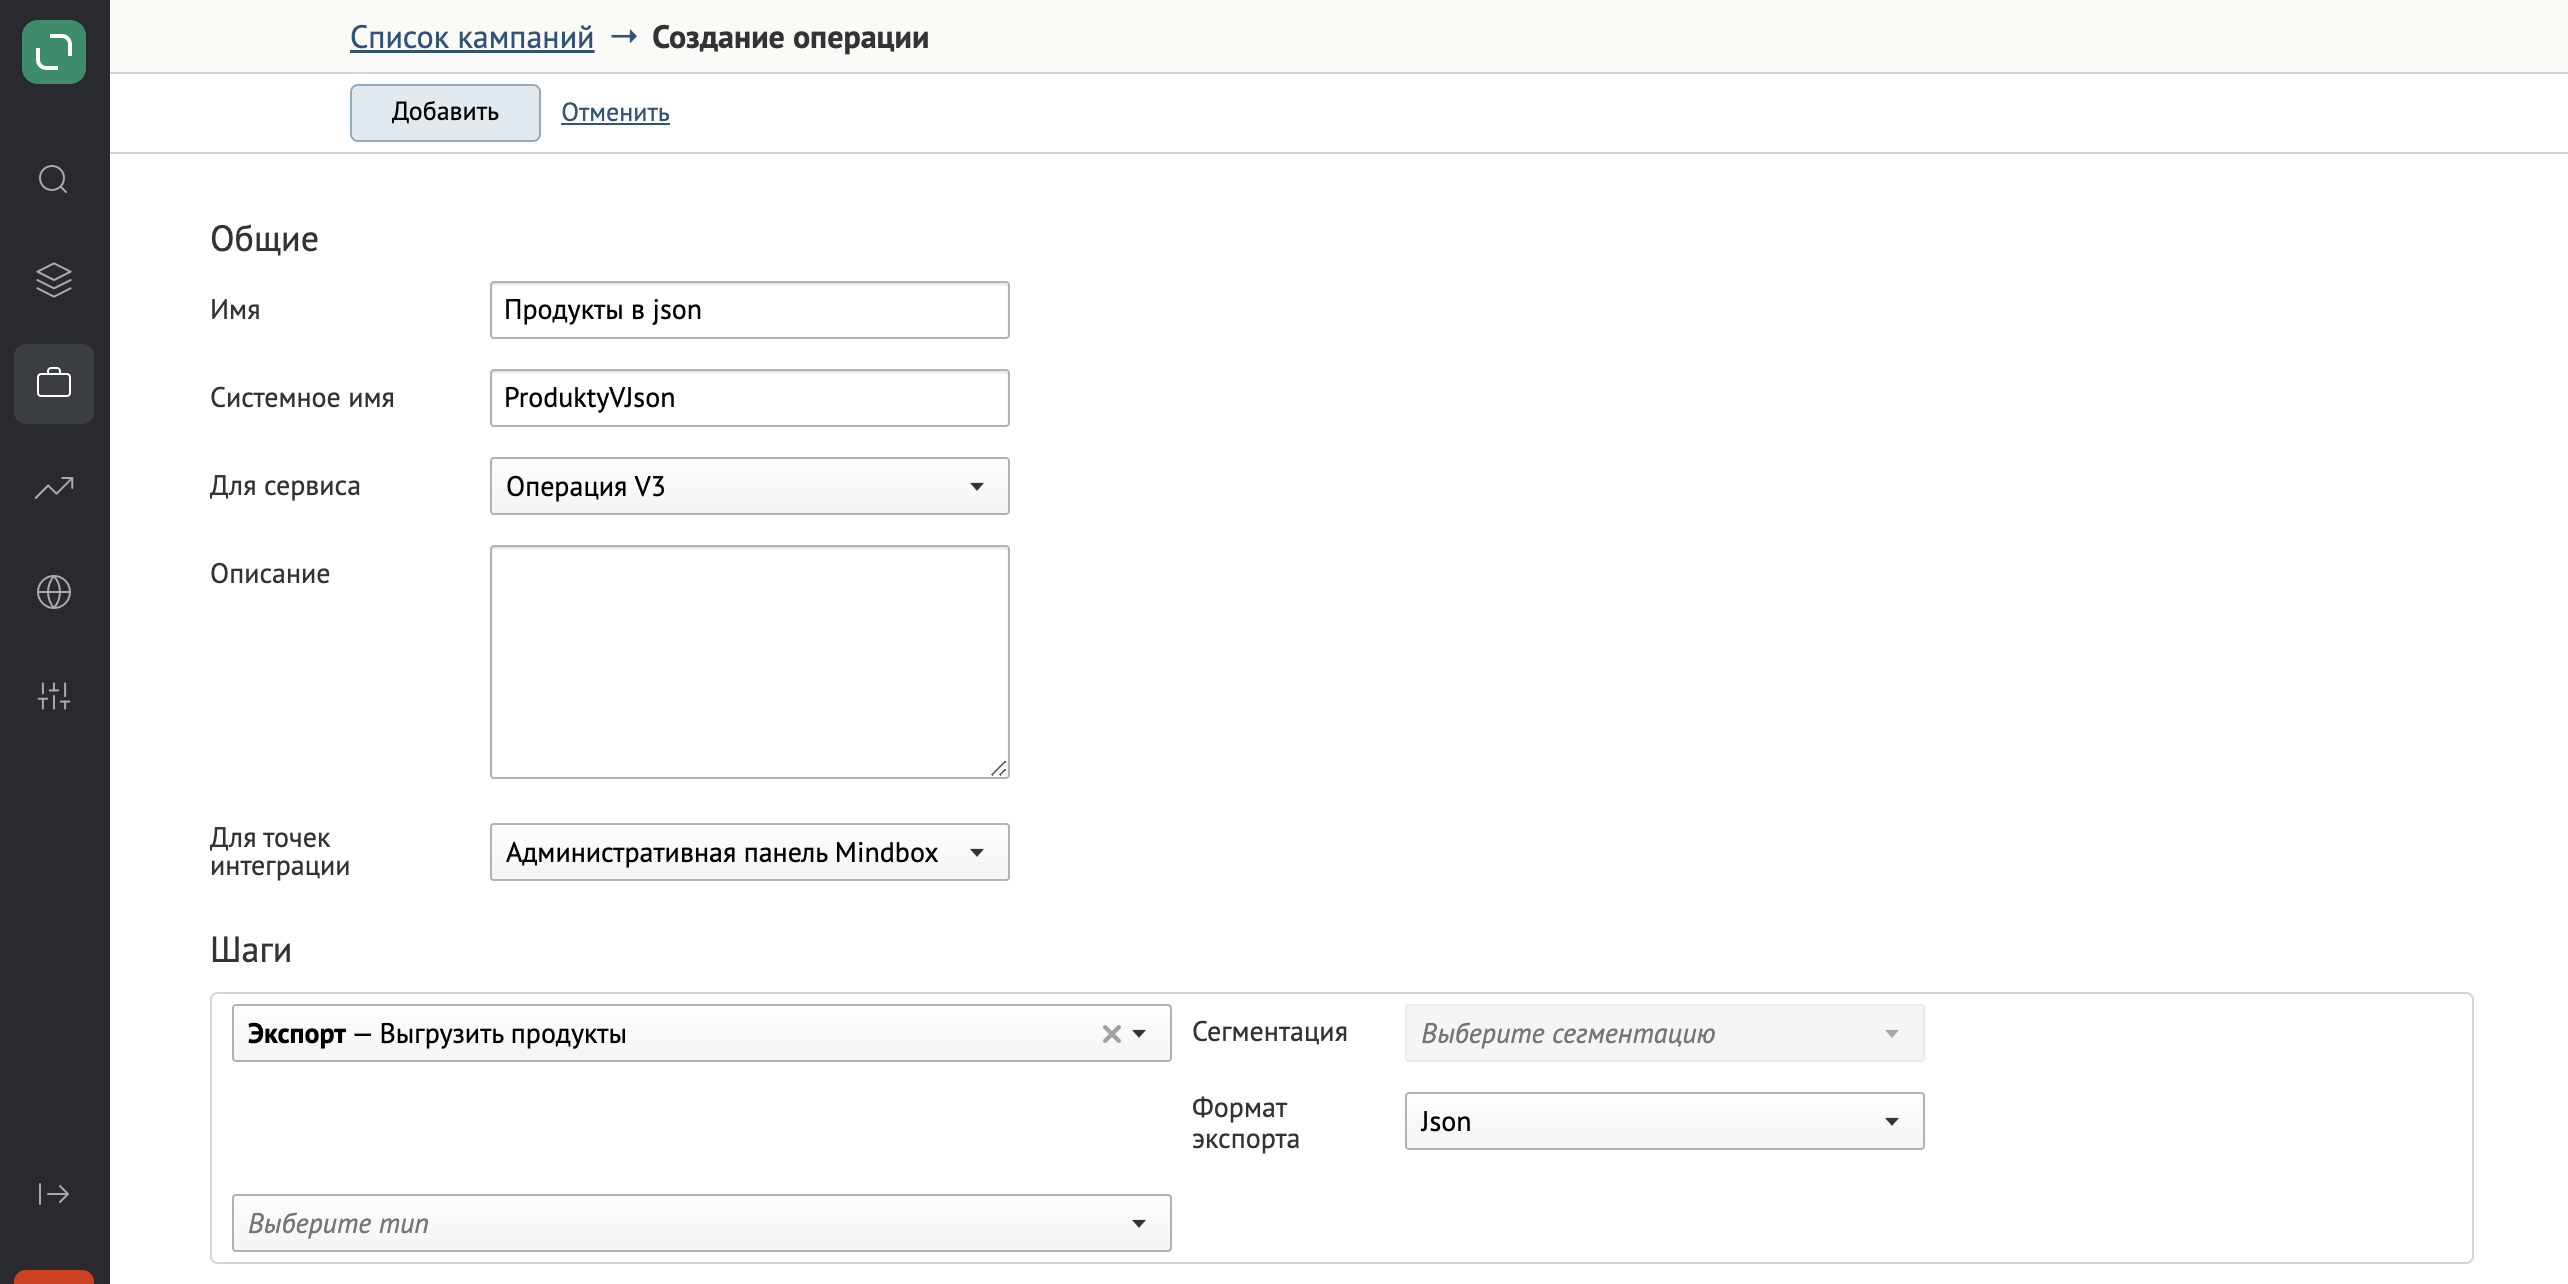This screenshot has width=2568, height=1284.
Task: Click the logout arrow sidebar icon
Action: [54, 1194]
